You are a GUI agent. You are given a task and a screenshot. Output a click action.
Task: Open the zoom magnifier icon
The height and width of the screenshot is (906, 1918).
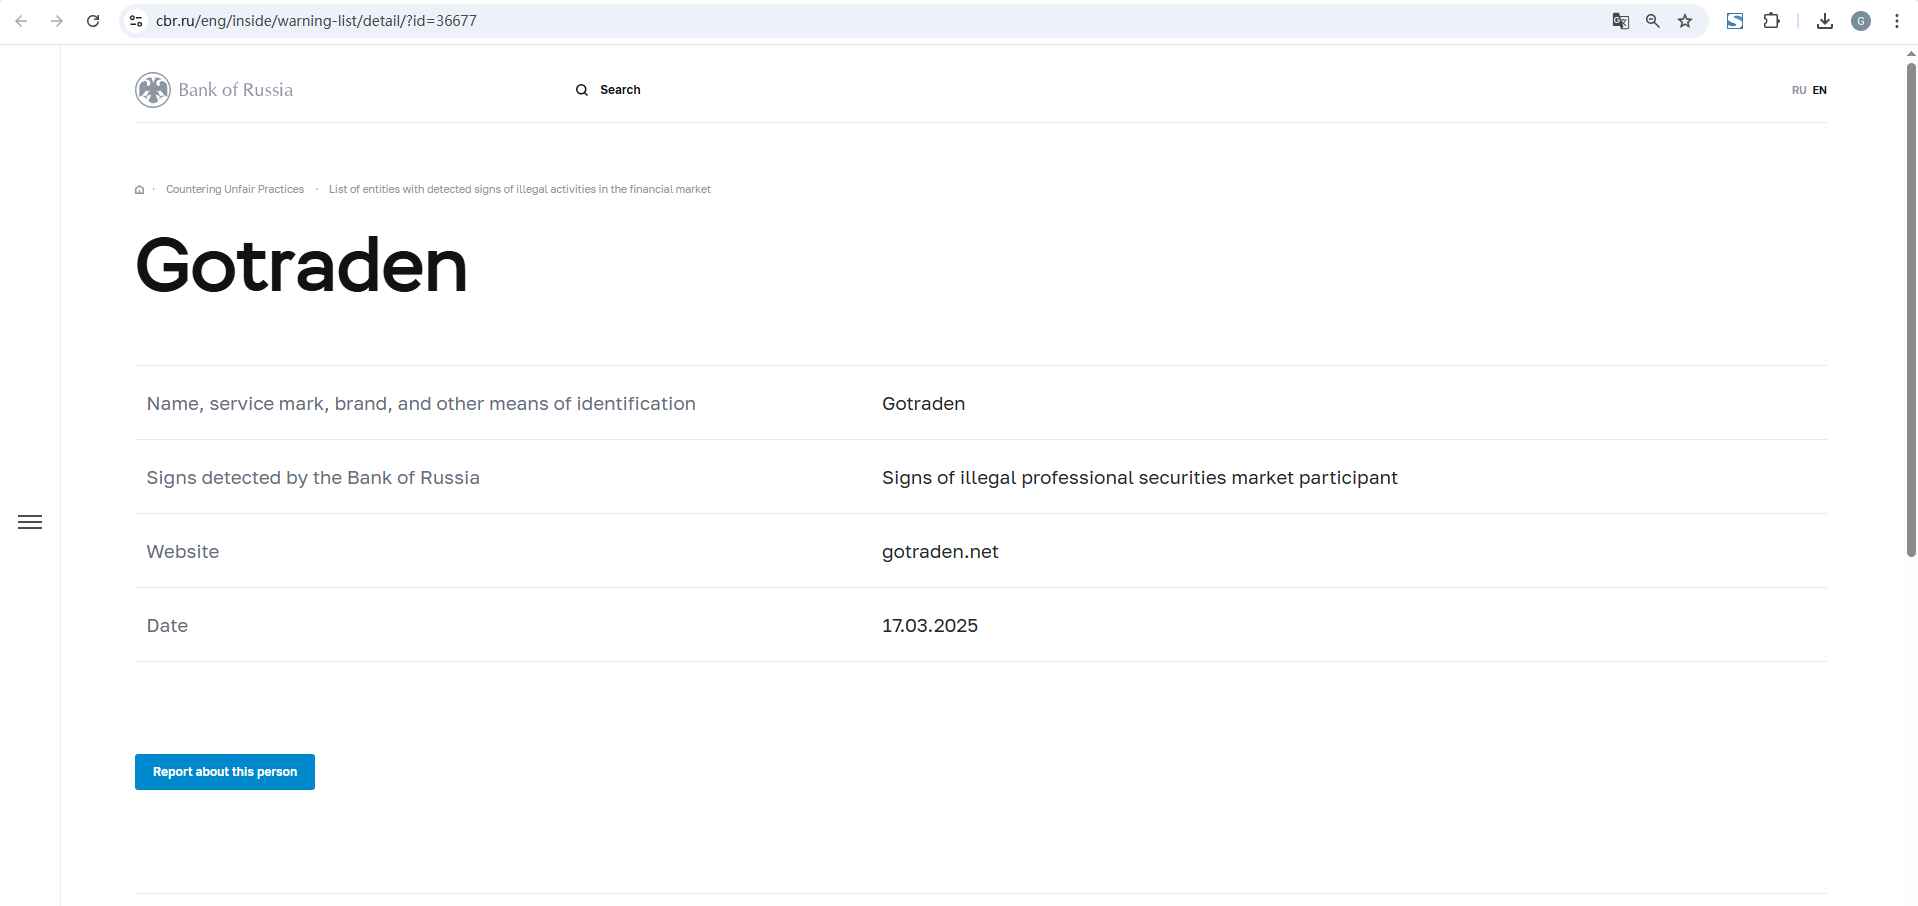1653,21
